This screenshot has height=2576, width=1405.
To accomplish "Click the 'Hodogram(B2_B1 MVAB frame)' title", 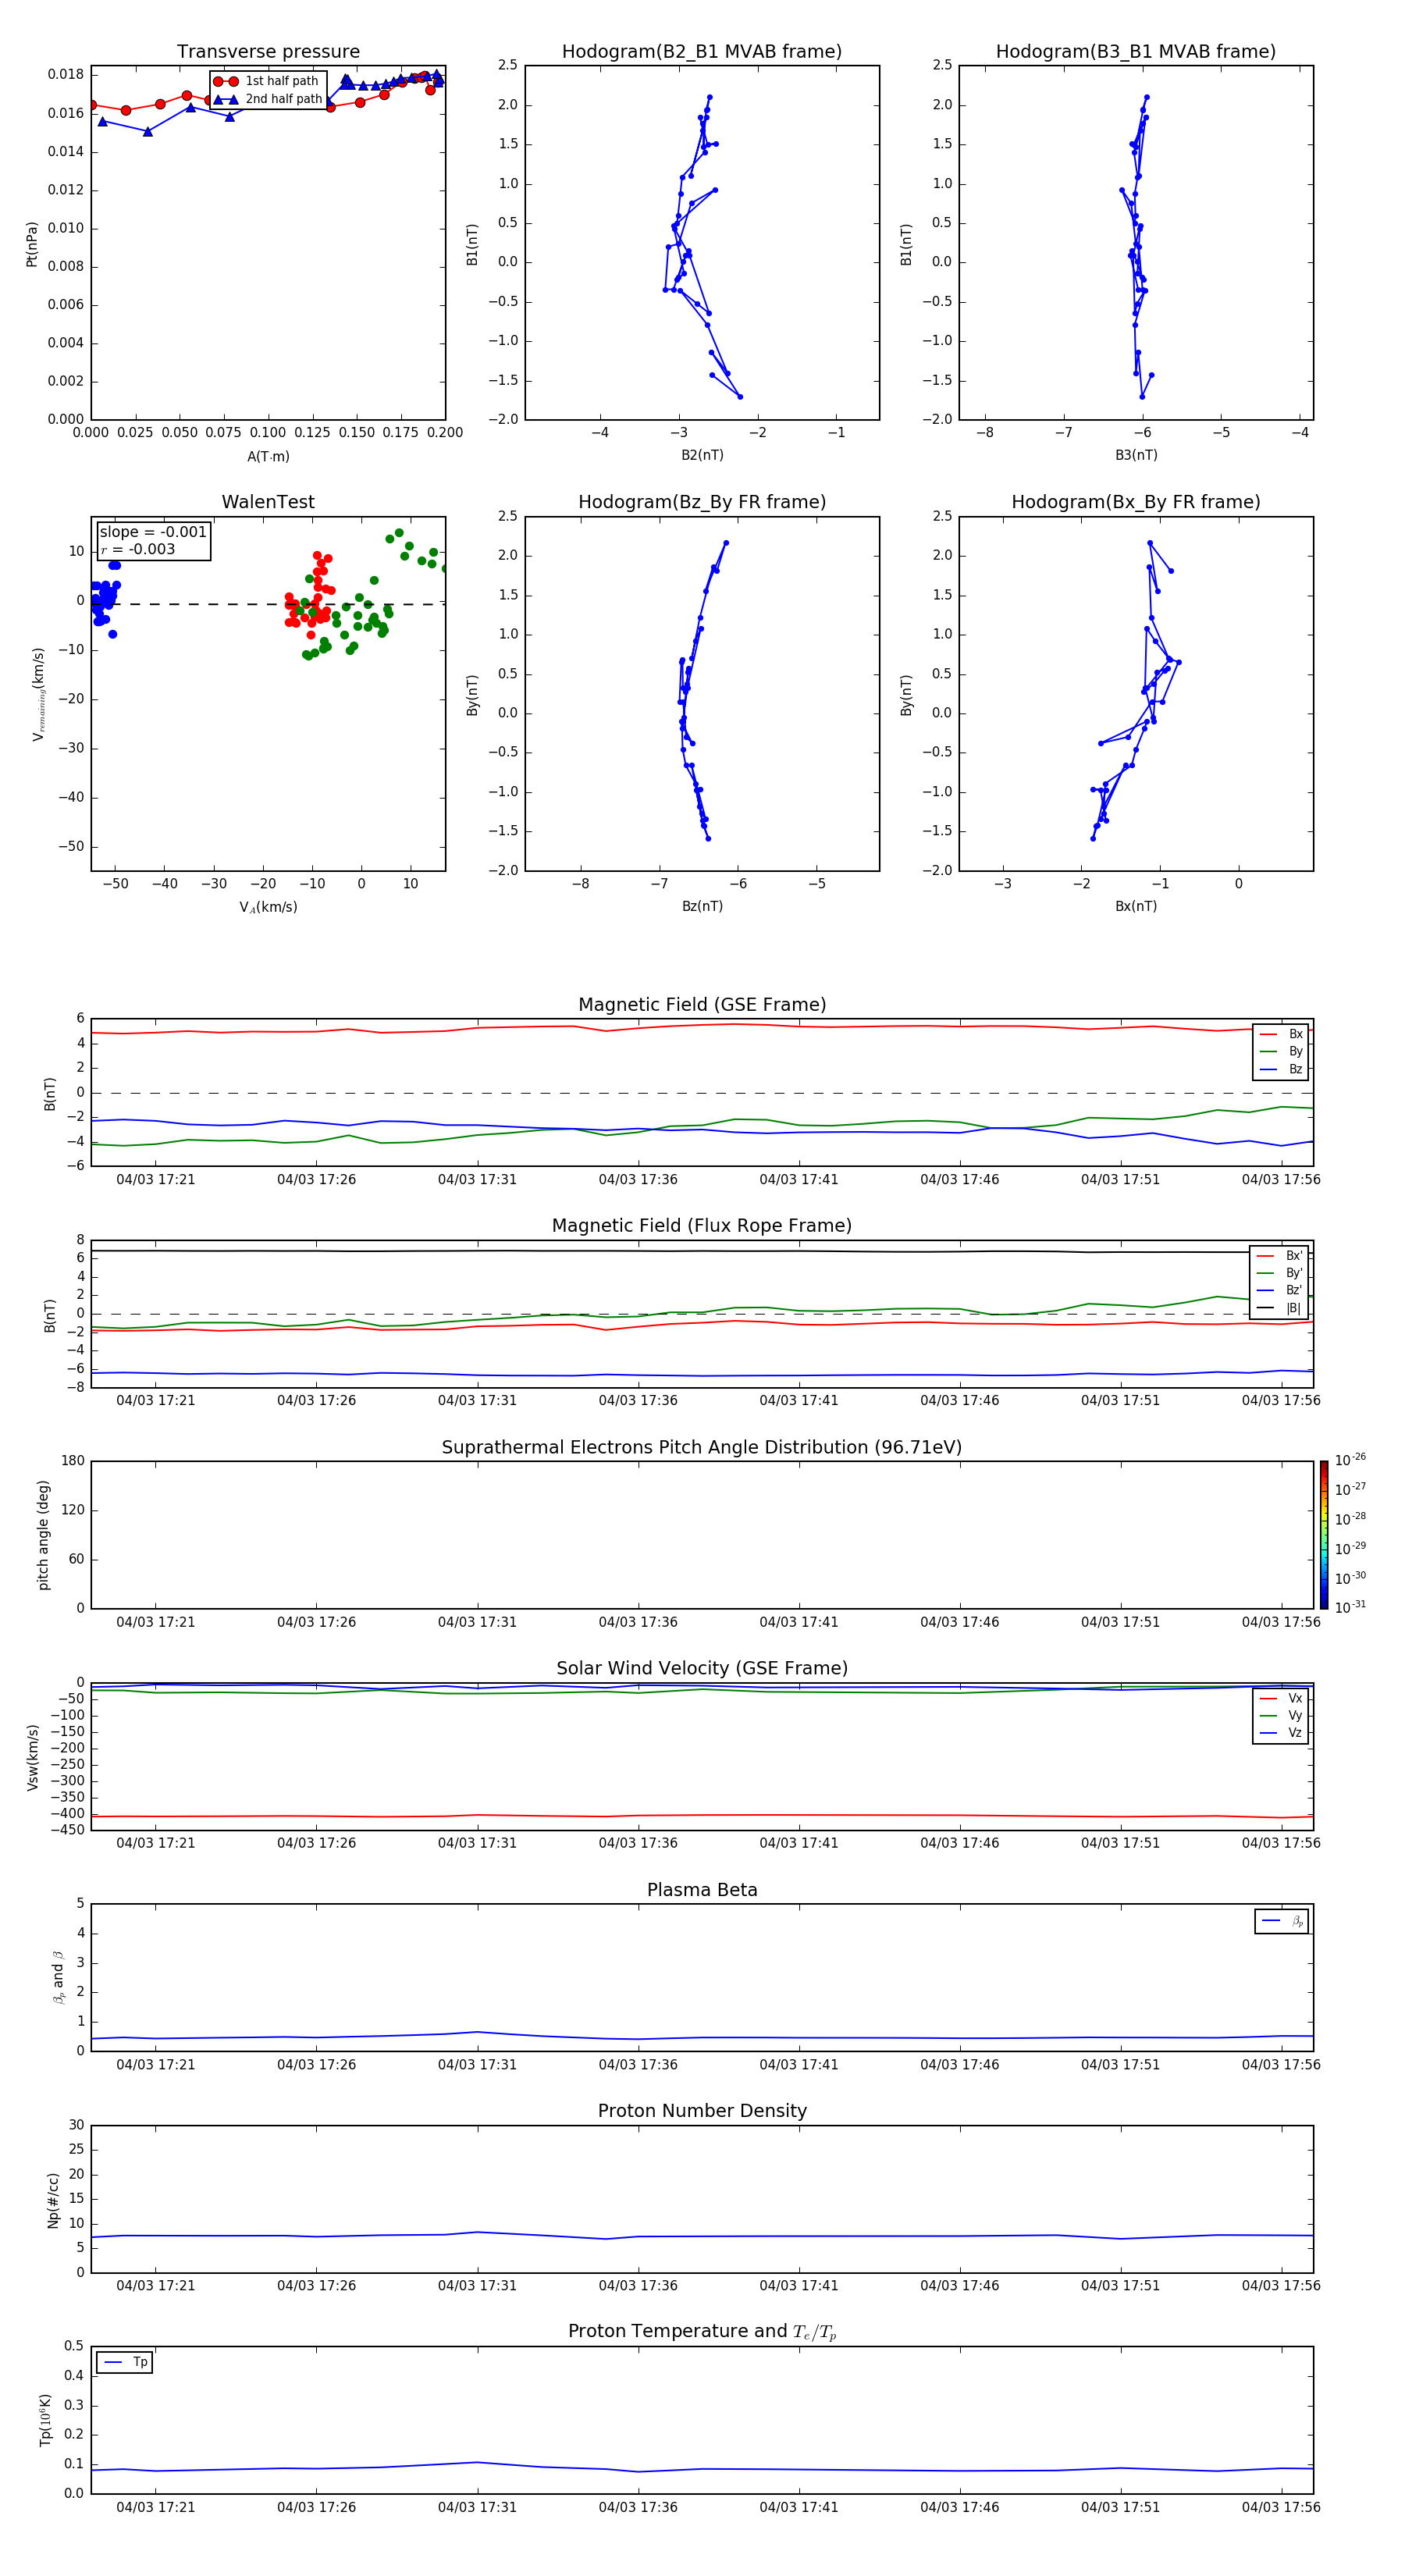I will [x=702, y=51].
